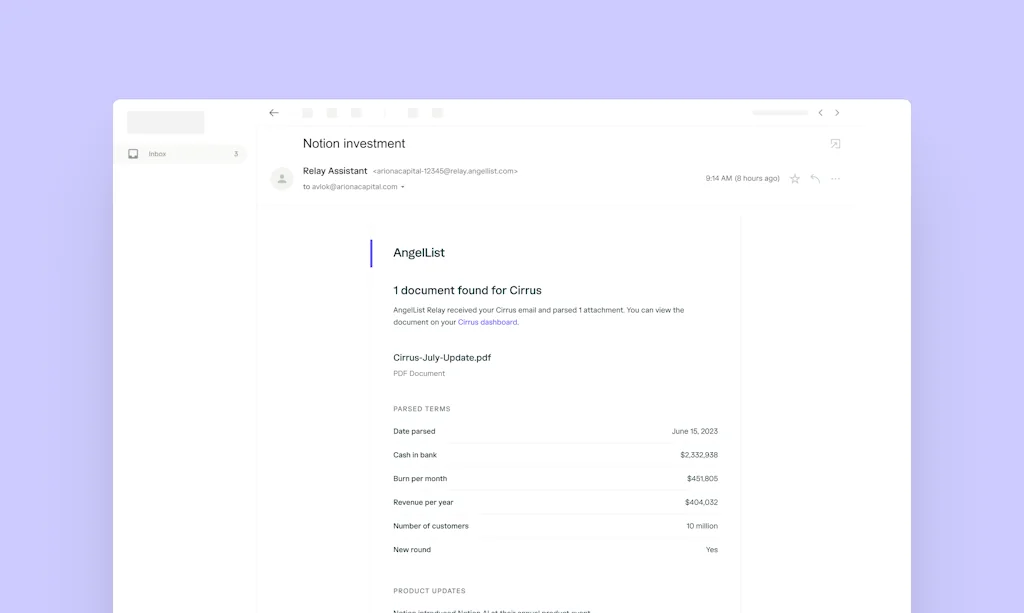The image size is (1024, 613).
Task: Click the pagination progress bar at top right
Action: (x=779, y=113)
